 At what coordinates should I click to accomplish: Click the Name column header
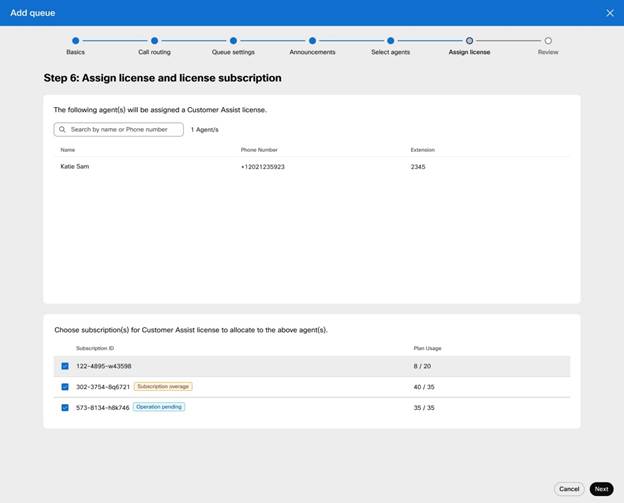[x=68, y=150]
